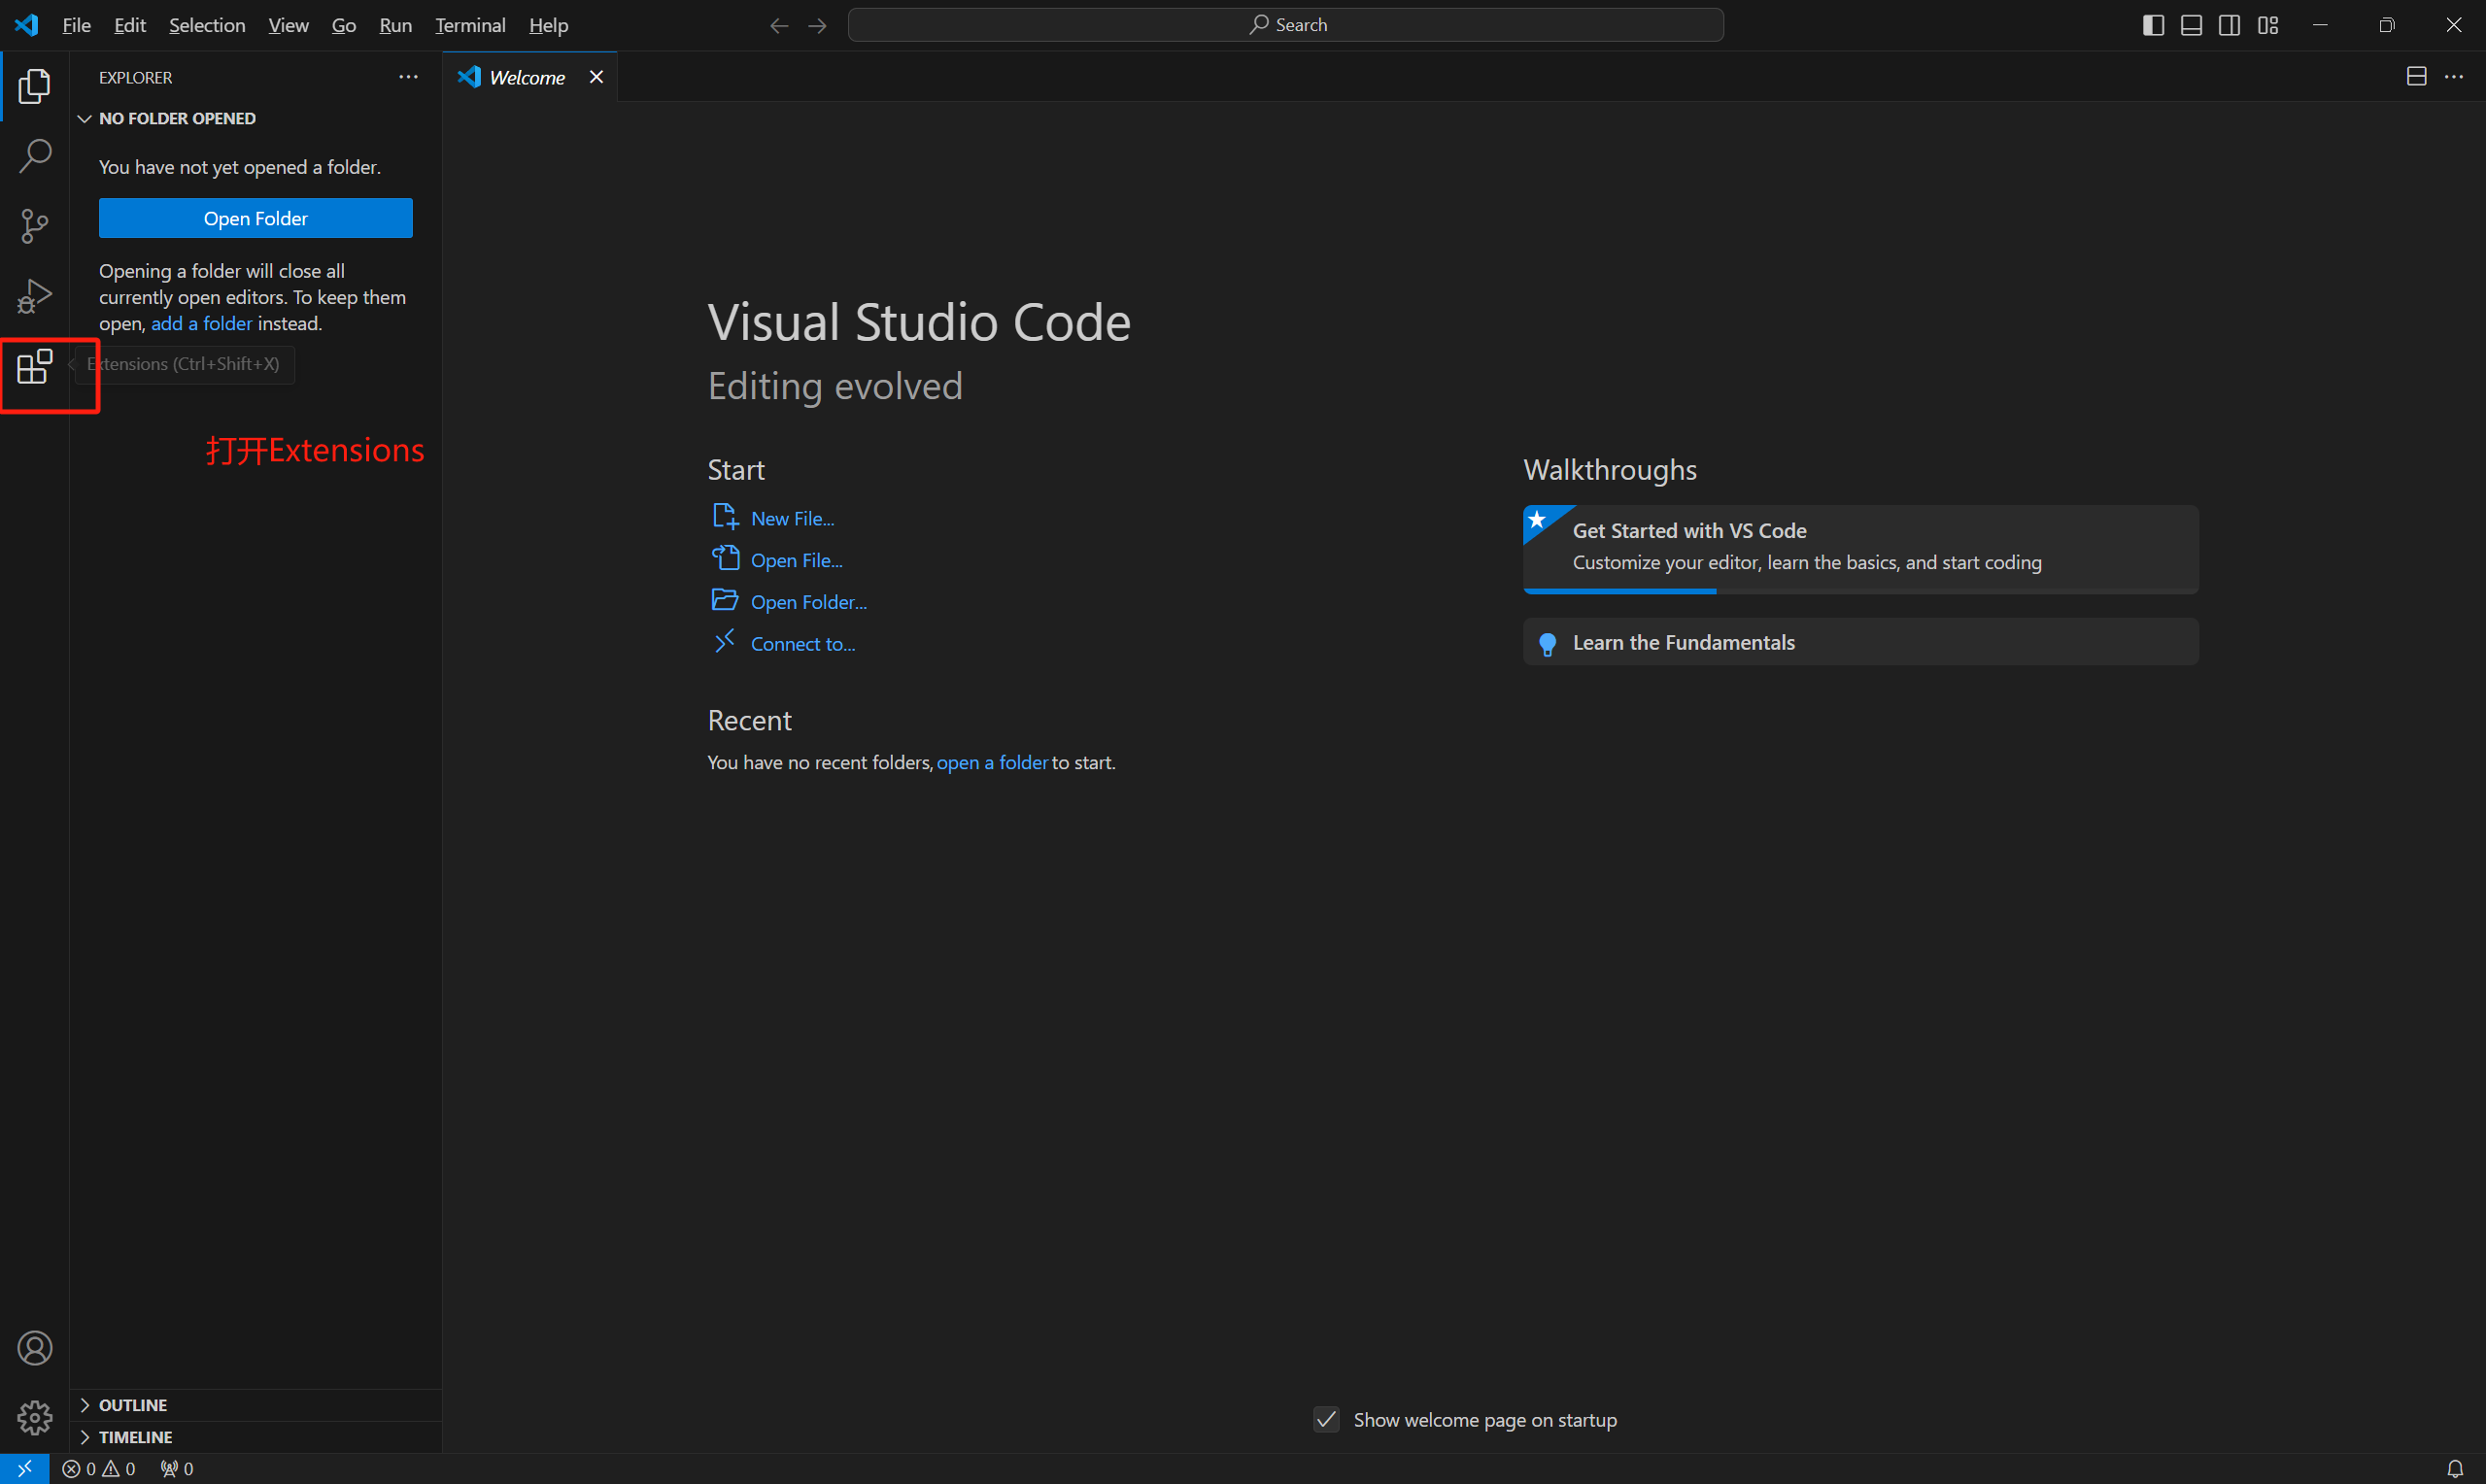Image resolution: width=2486 pixels, height=1484 pixels.
Task: Open editor More Actions ellipsis
Action: point(2454,76)
